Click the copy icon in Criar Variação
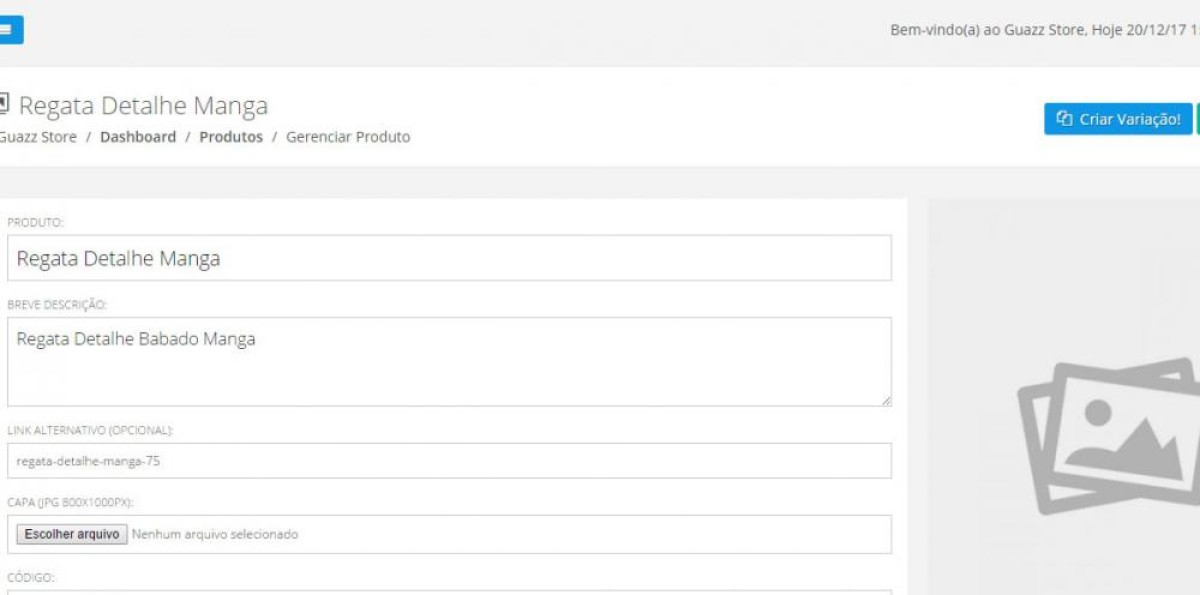Viewport: 1200px width, 595px height. click(1064, 119)
